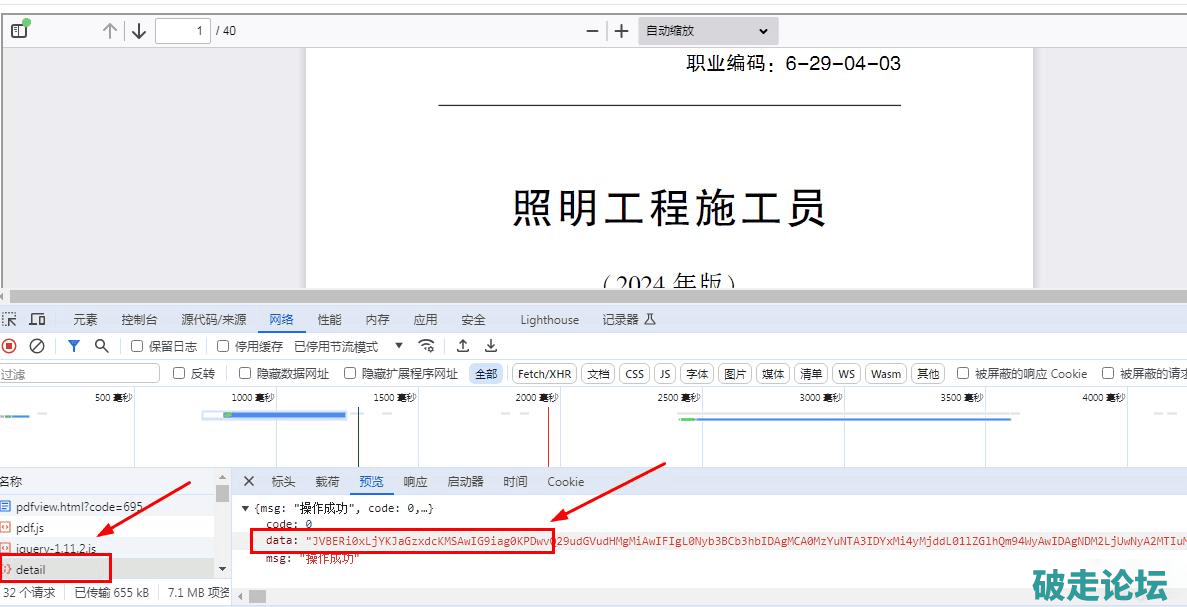Check the 停用缓存 option
Screen dimensions: 1187x607
point(223,346)
